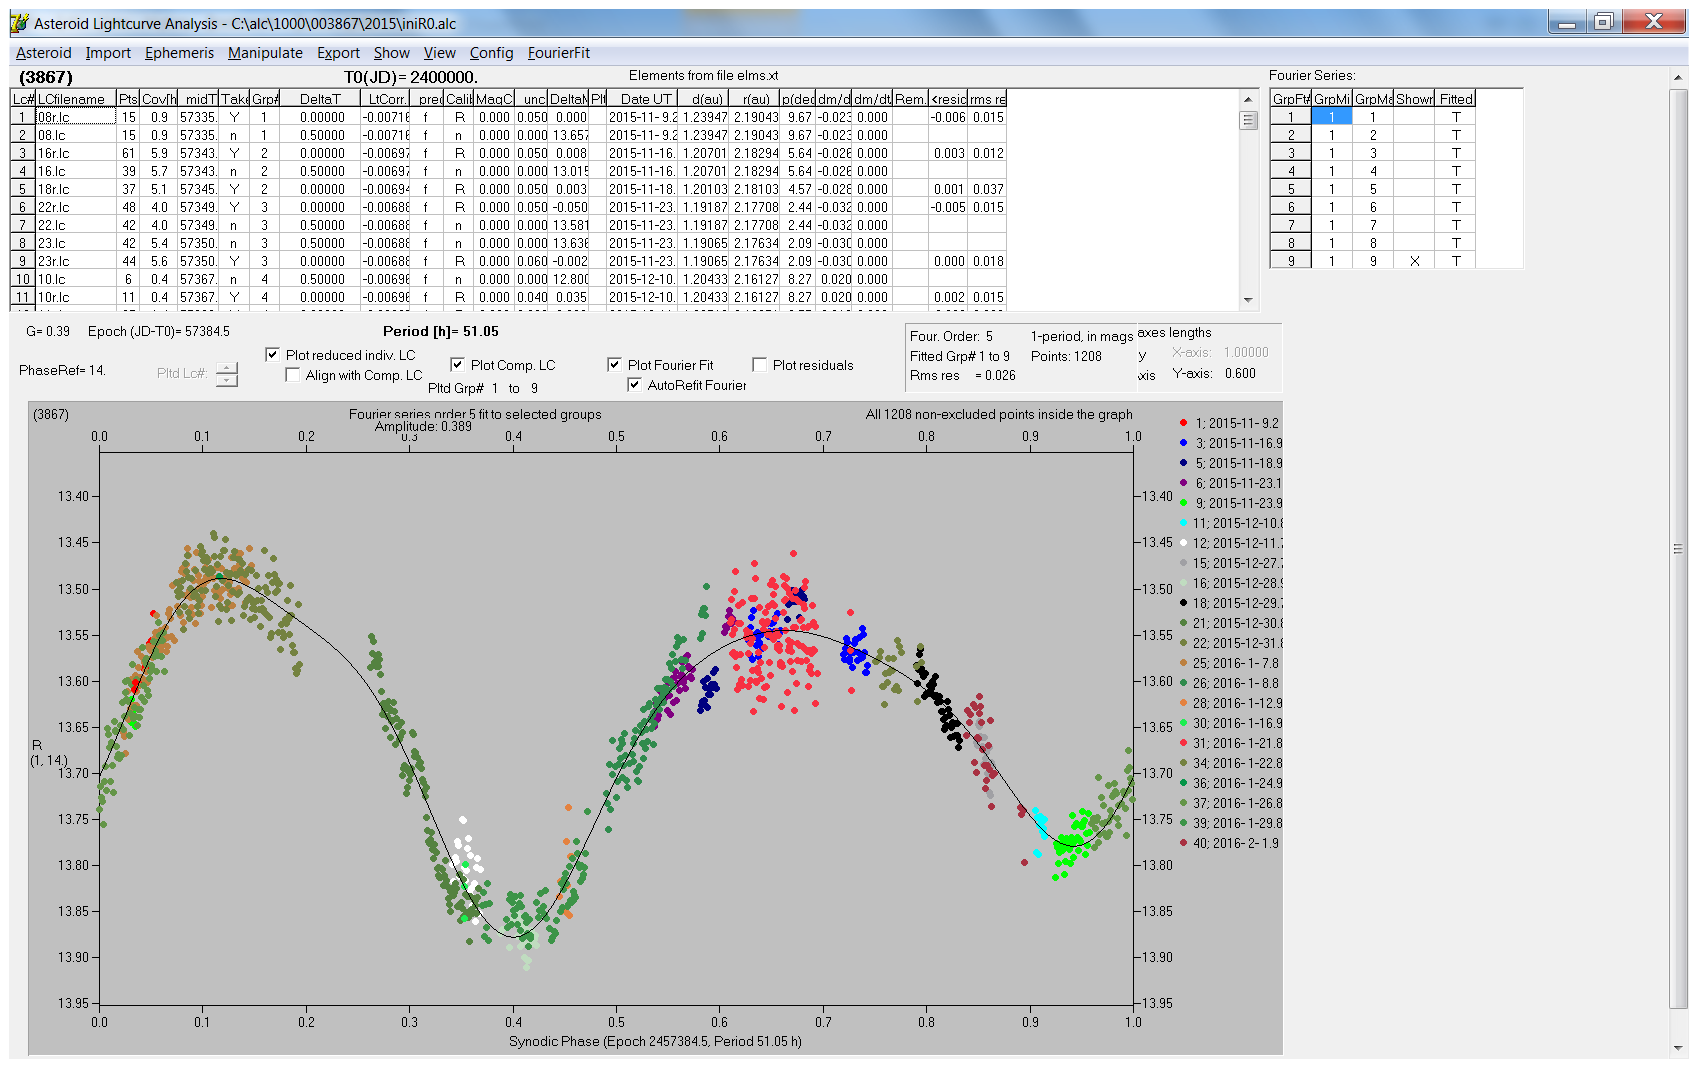The image size is (1698, 1068).
Task: Click the Fitted column header in Fourier Series
Action: [x=1456, y=99]
